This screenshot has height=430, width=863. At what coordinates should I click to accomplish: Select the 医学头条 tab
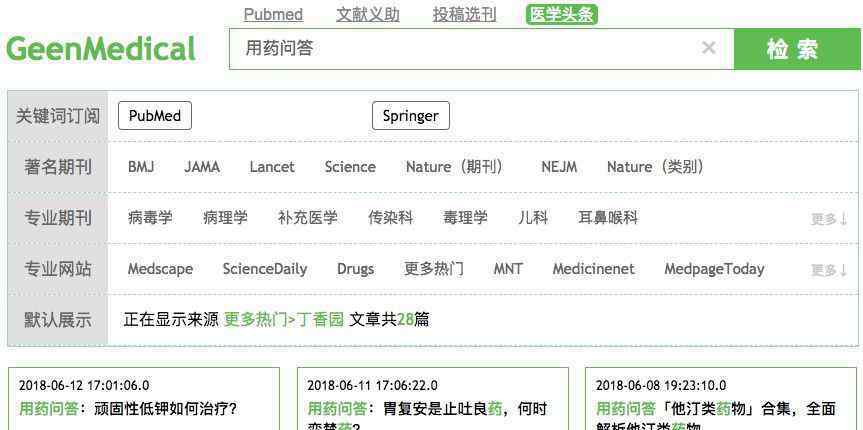pyautogui.click(x=561, y=14)
